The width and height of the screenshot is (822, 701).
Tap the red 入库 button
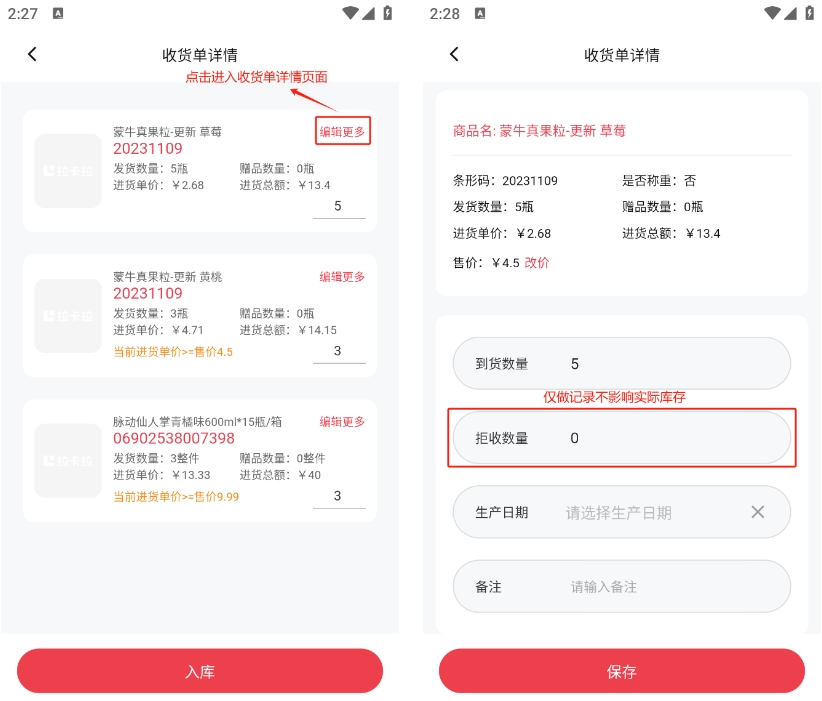[x=200, y=671]
